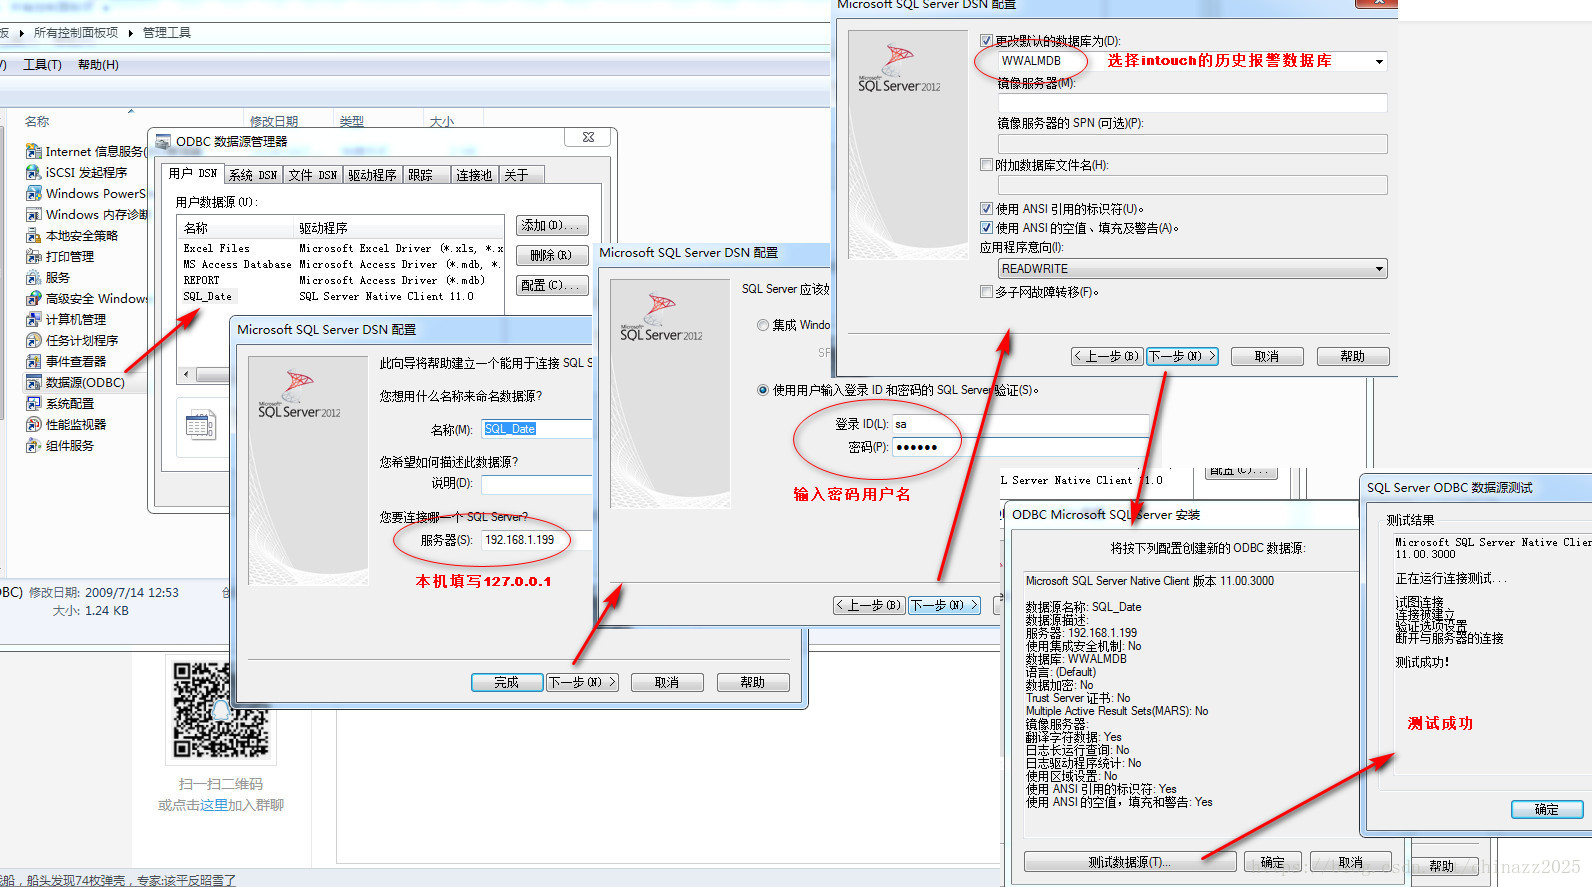Select the 打印管理 icon
The image size is (1592, 887).
pos(34,257)
